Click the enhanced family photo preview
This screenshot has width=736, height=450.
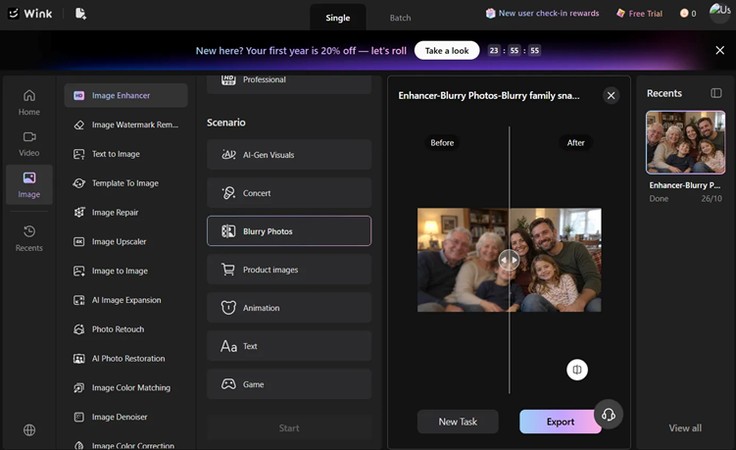pyautogui.click(x=509, y=260)
